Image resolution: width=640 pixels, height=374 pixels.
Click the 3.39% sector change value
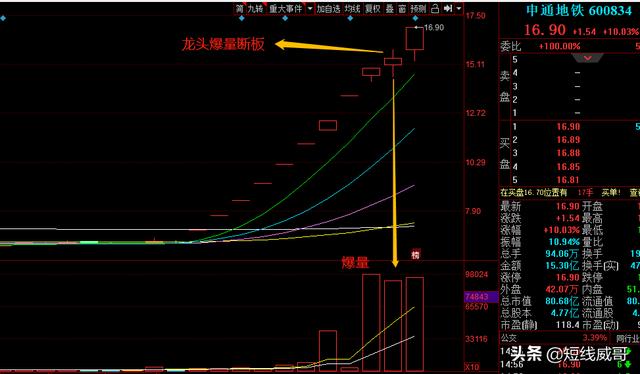click(595, 338)
